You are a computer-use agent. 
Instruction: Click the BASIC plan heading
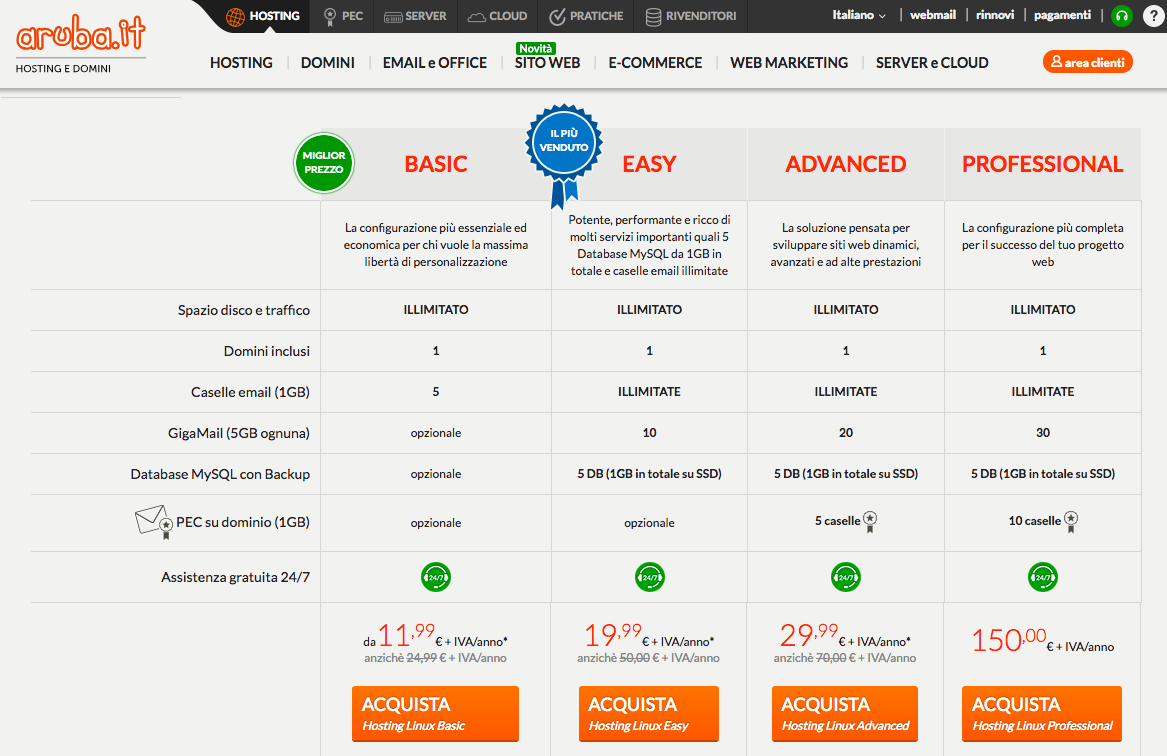tap(436, 164)
